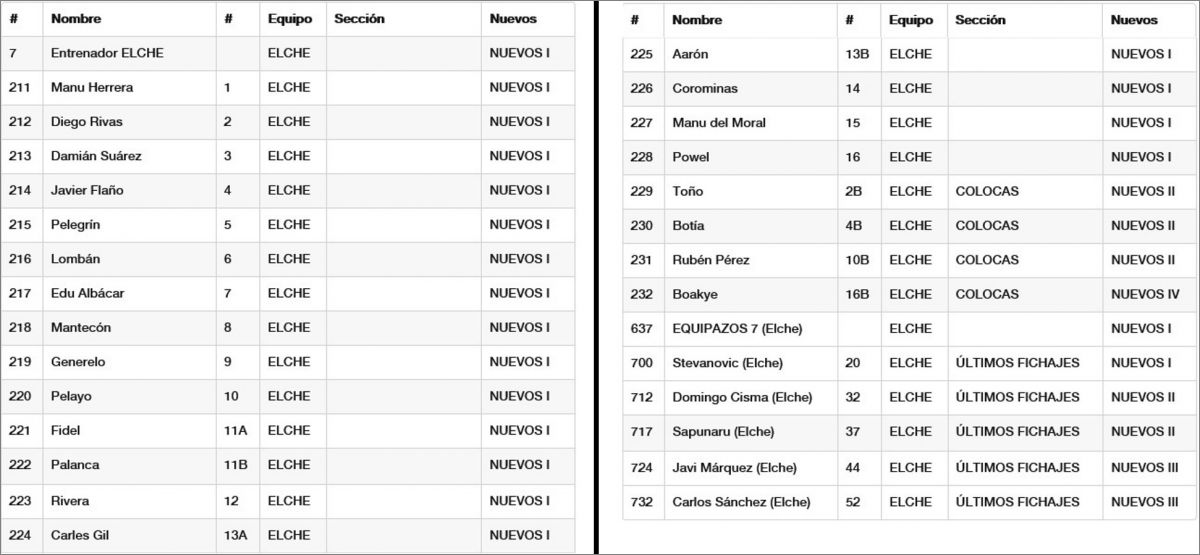Open the Javier Flaño row
This screenshot has width=1200, height=555.
click(x=87, y=190)
